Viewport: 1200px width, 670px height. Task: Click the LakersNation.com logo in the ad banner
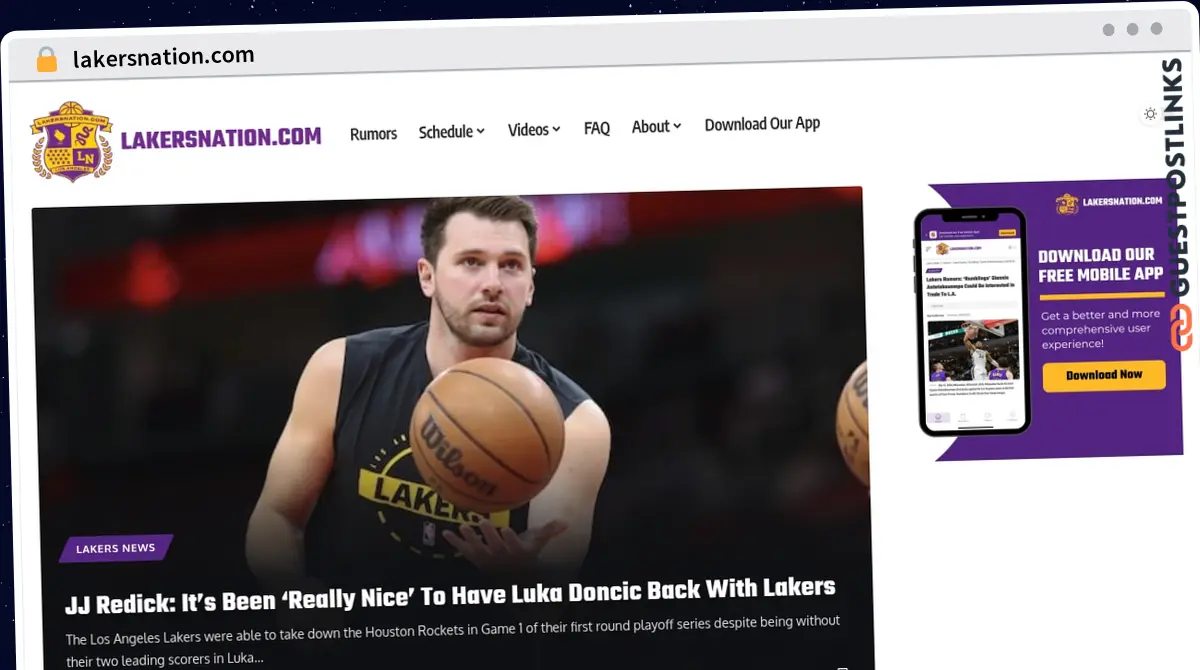pos(1110,203)
